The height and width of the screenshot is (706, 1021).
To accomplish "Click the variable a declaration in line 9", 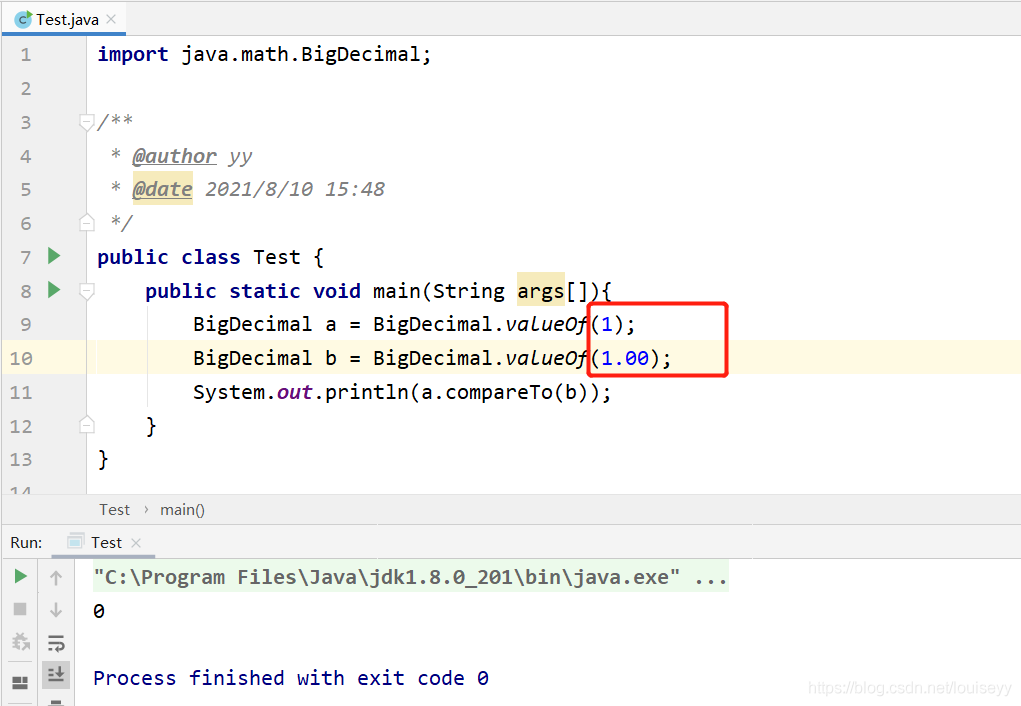I will click(331, 324).
